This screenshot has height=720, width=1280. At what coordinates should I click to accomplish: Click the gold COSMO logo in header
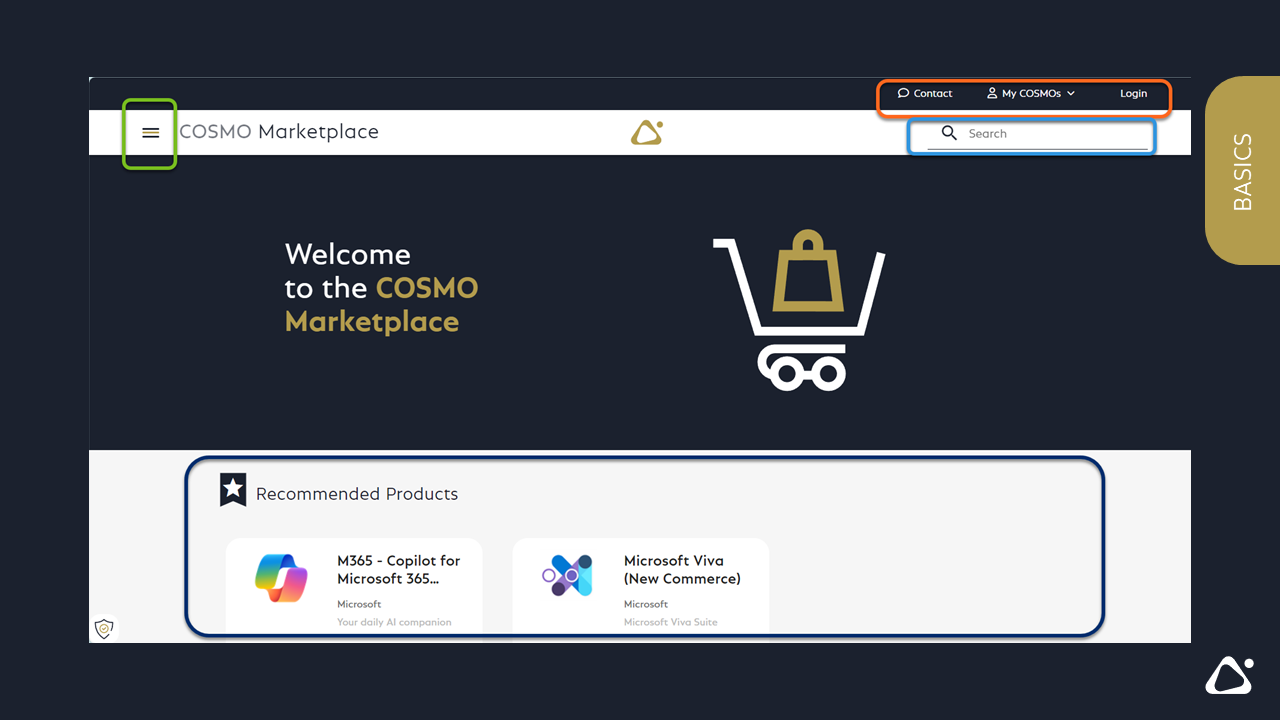click(x=647, y=133)
